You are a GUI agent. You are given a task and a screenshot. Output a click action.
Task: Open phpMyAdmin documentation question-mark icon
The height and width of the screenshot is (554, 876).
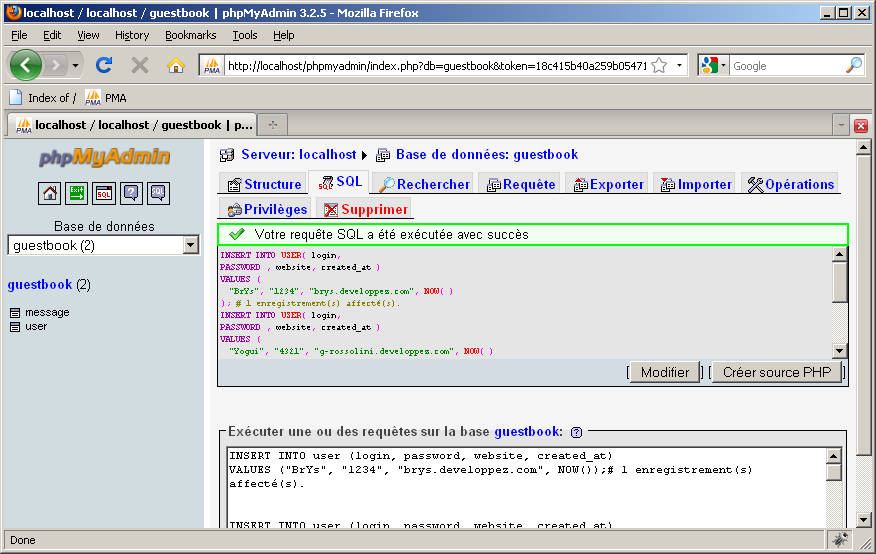(x=131, y=193)
